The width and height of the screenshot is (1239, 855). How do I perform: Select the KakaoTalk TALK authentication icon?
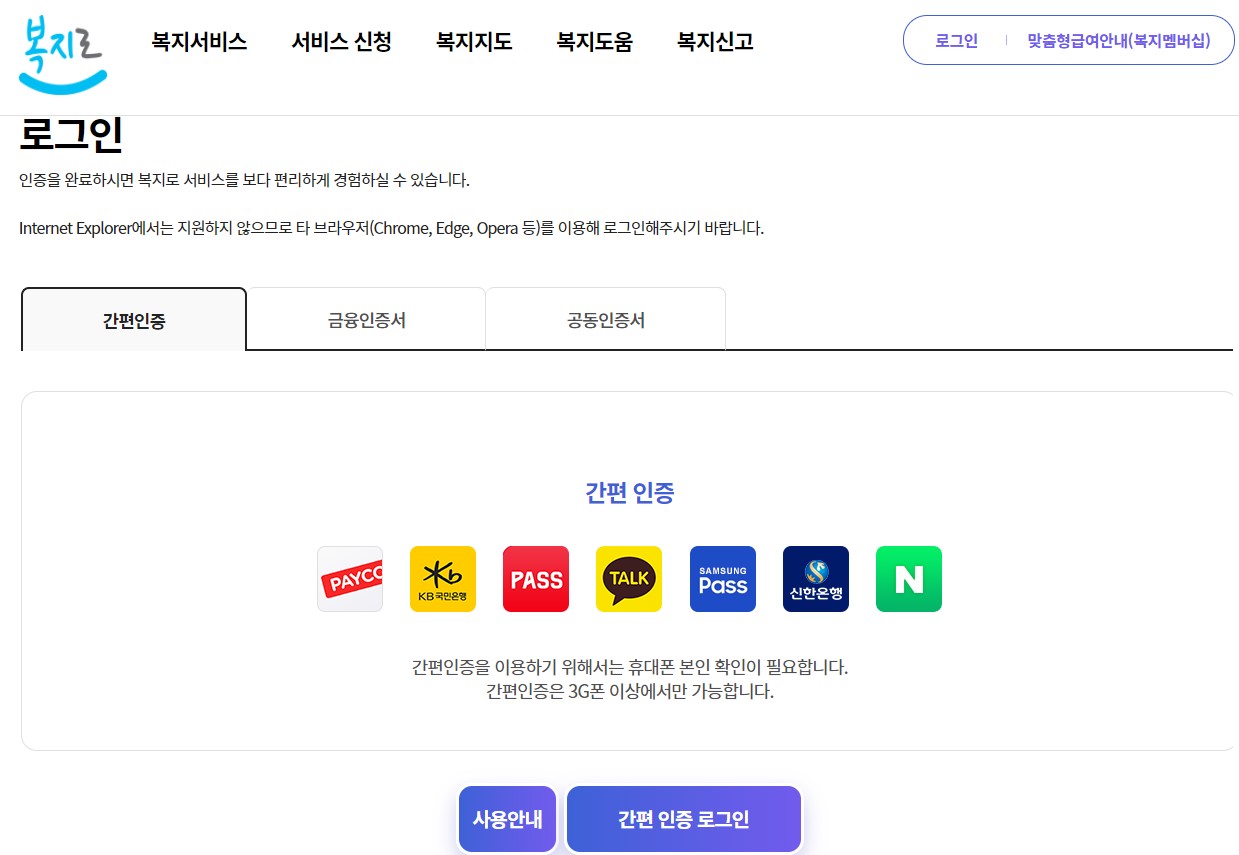(x=628, y=578)
